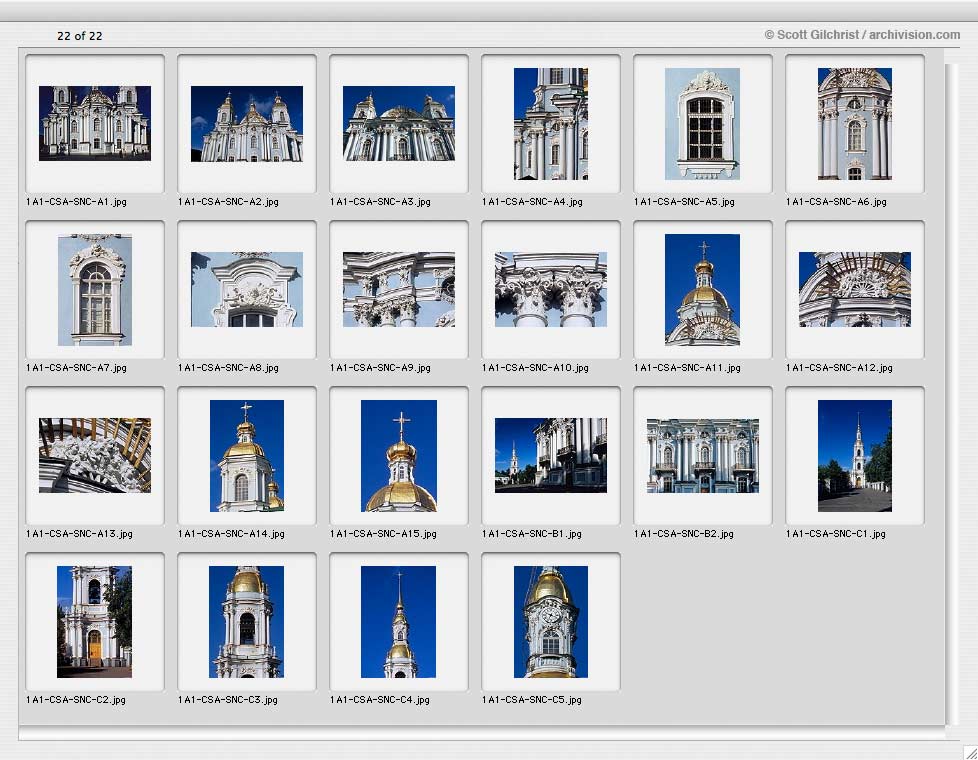Select thumbnail image 1A1-CSA-SNC-C2.jpg
The height and width of the screenshot is (760, 978).
click(x=94, y=621)
